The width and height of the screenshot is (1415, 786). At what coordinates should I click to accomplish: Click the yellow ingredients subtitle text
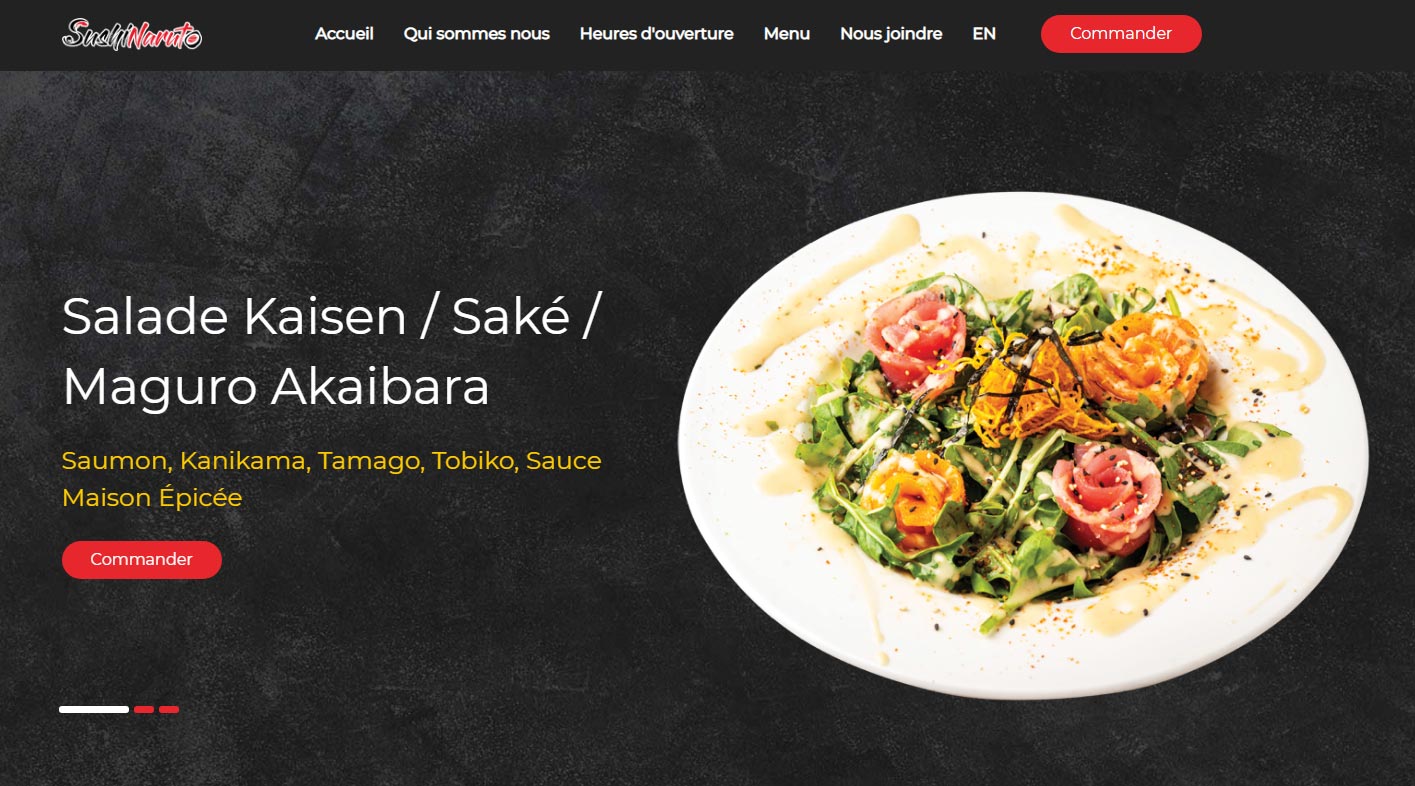[x=332, y=479]
